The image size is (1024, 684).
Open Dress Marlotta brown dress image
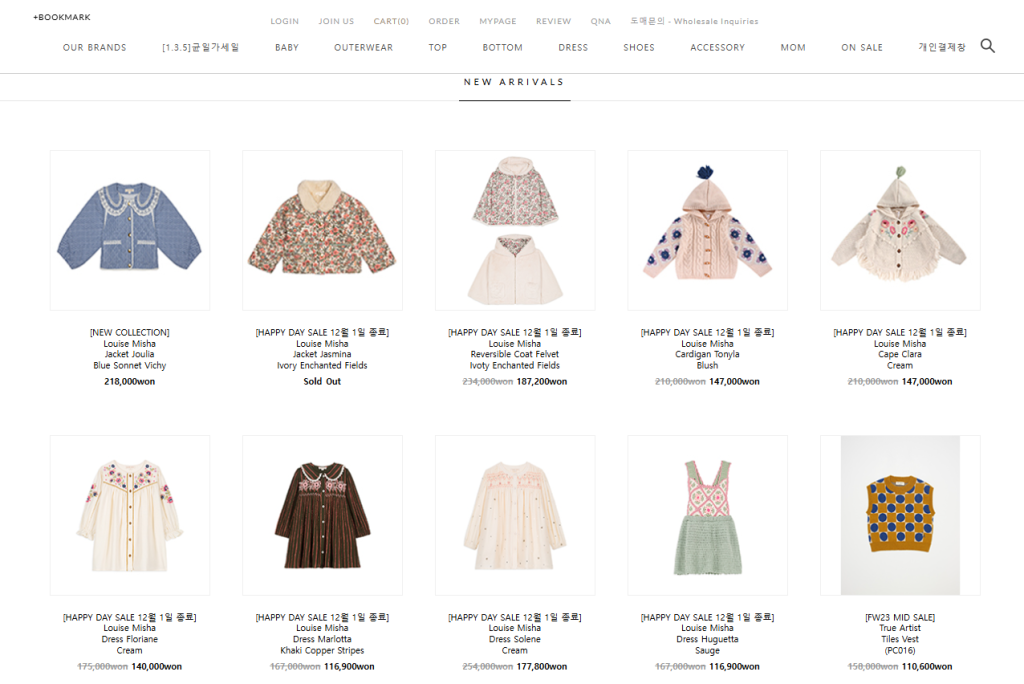[x=322, y=515]
